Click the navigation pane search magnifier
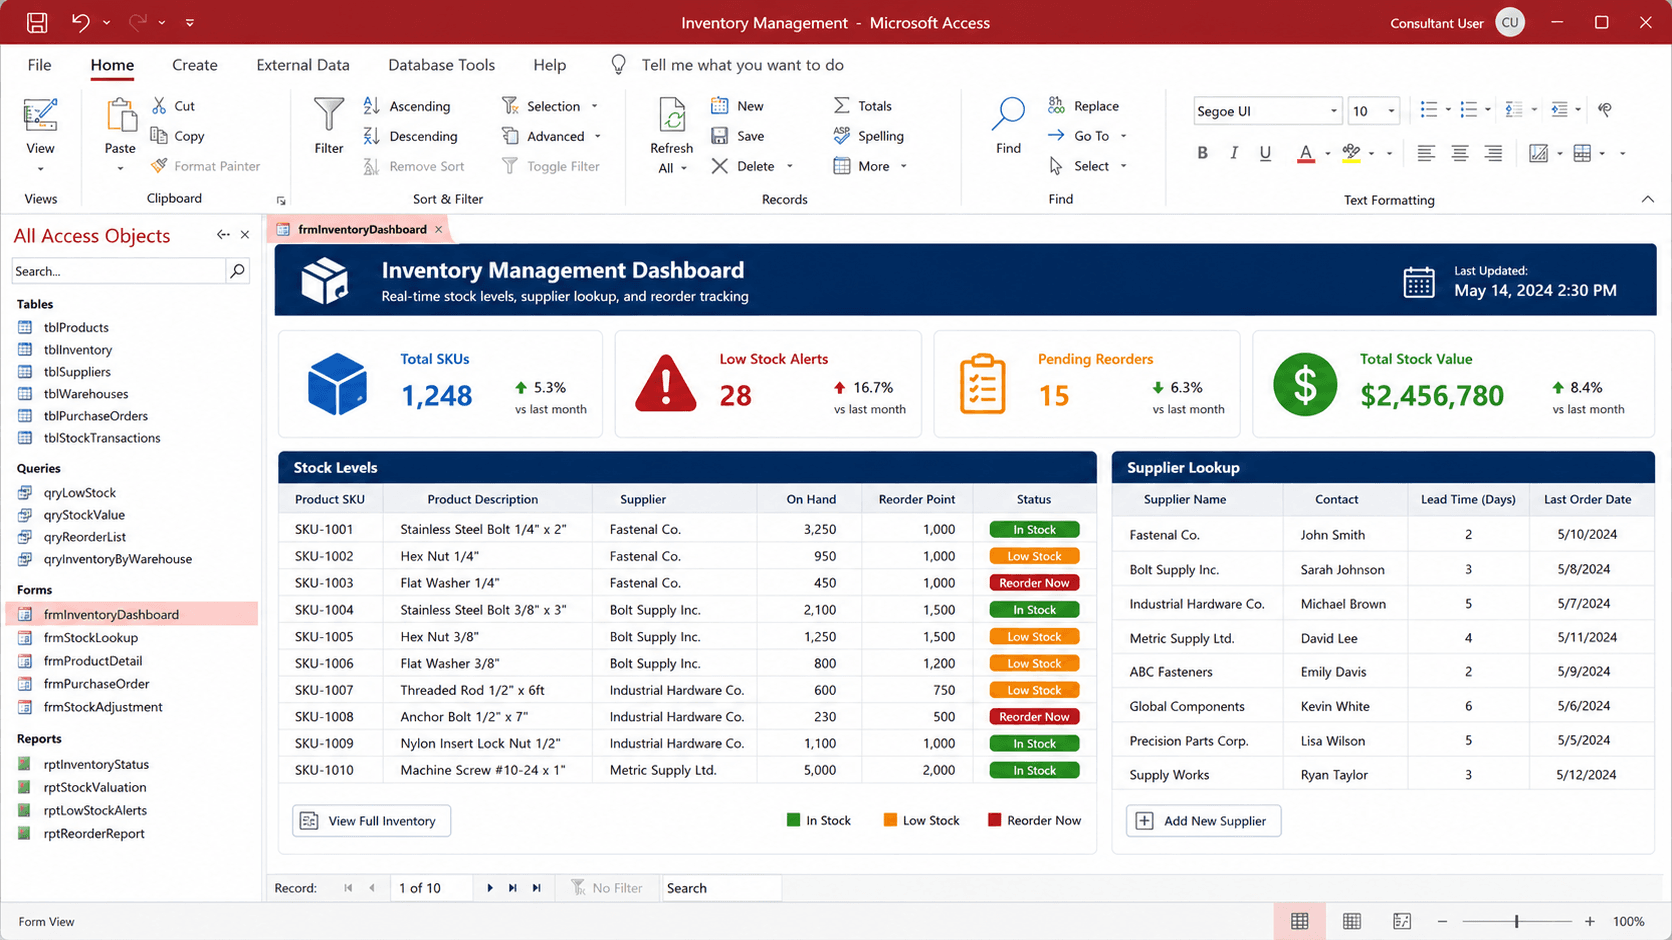Screen dimensions: 1672x940 point(237,271)
